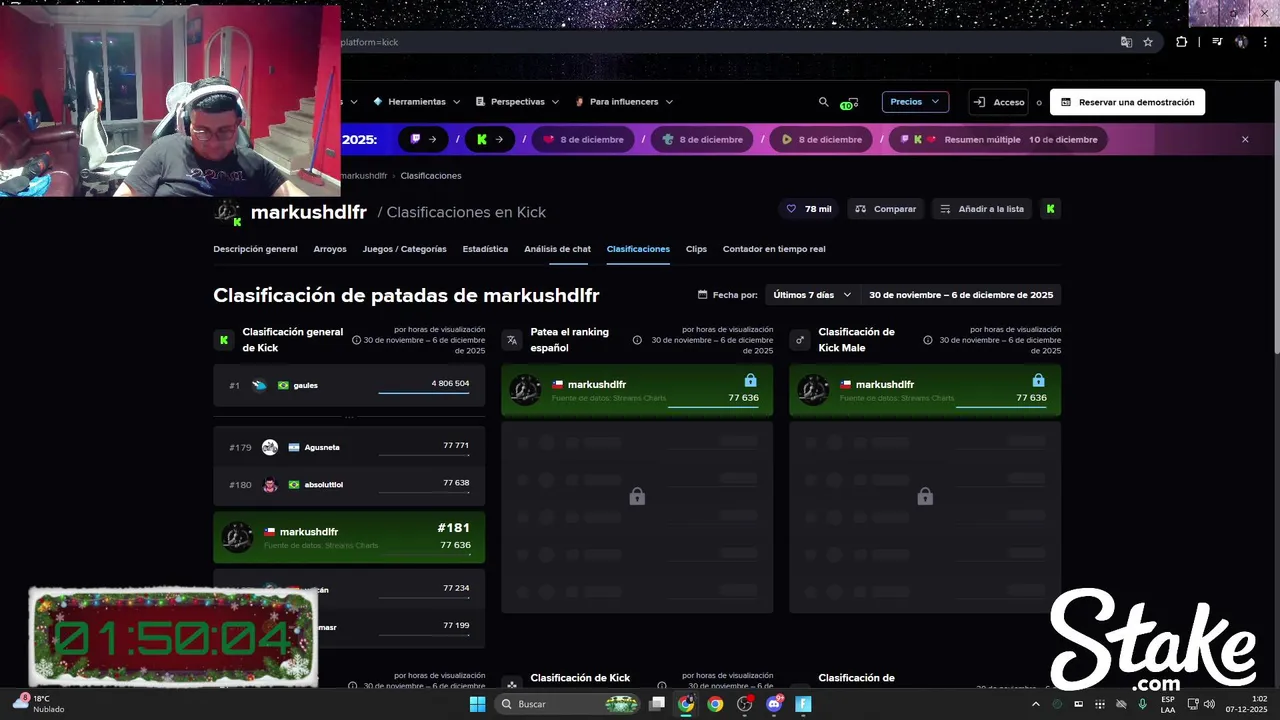Click the search magnifier icon in site header
This screenshot has width=1280, height=720.
point(824,102)
